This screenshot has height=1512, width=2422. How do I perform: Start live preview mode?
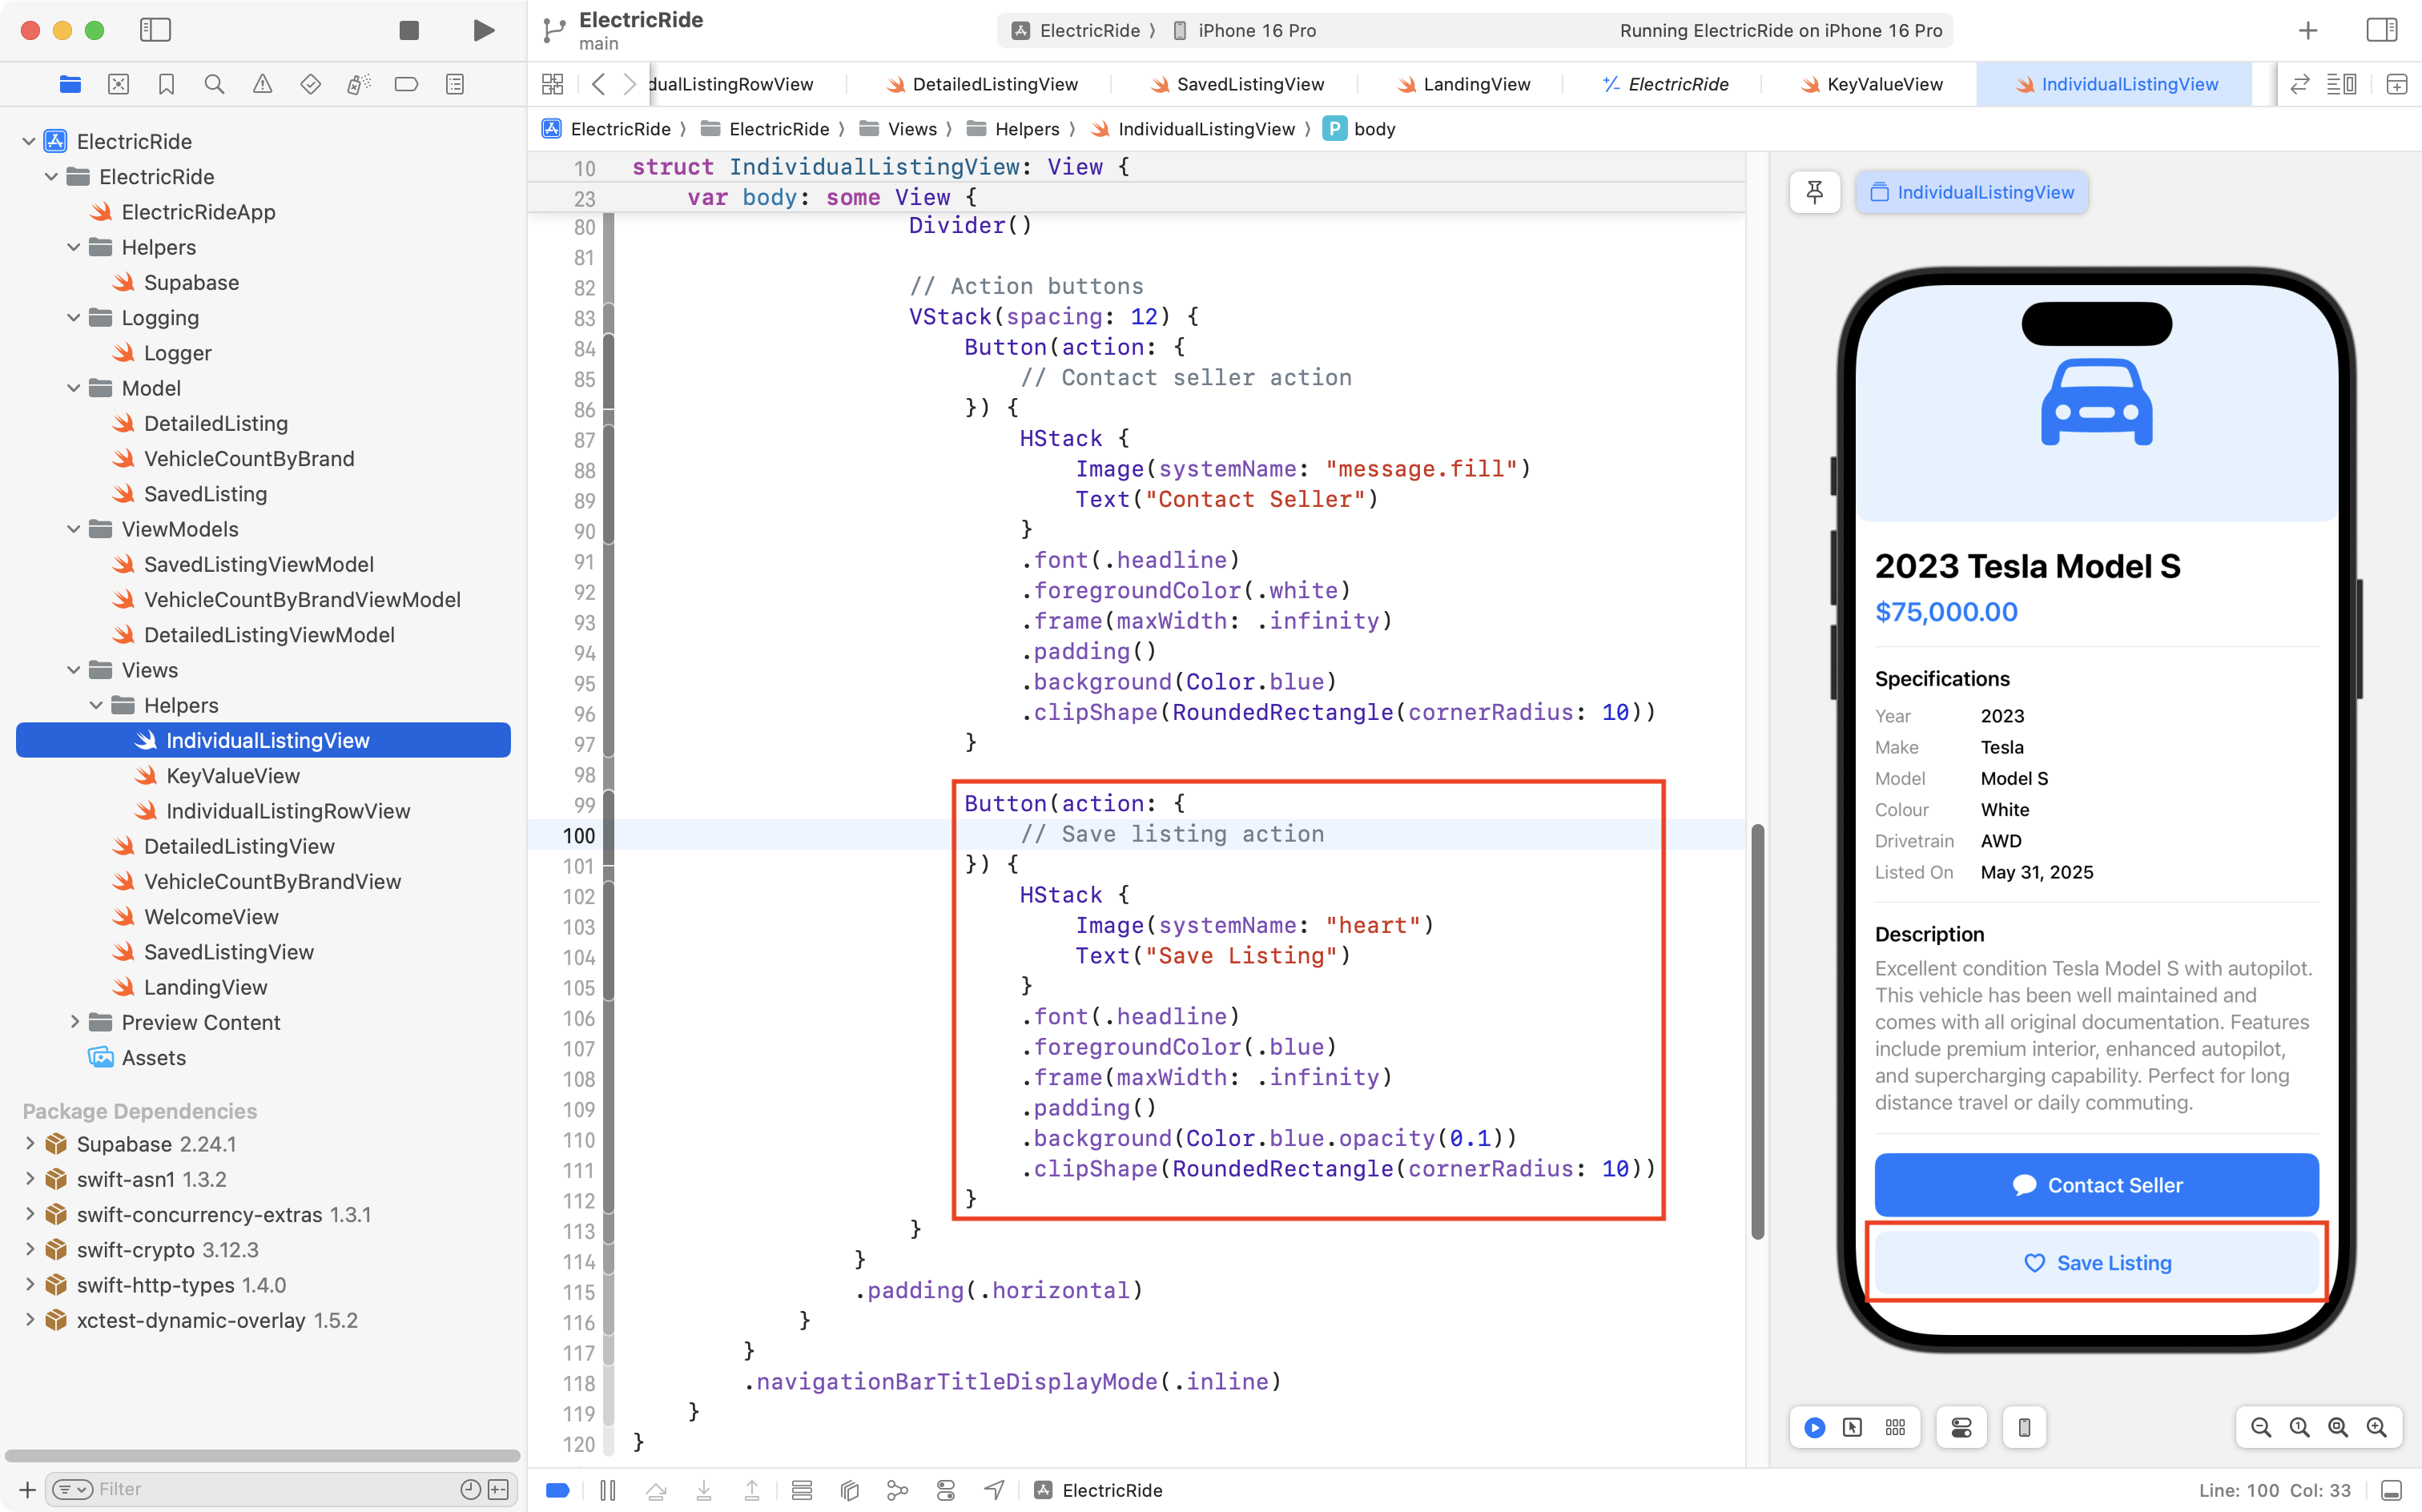1814,1427
